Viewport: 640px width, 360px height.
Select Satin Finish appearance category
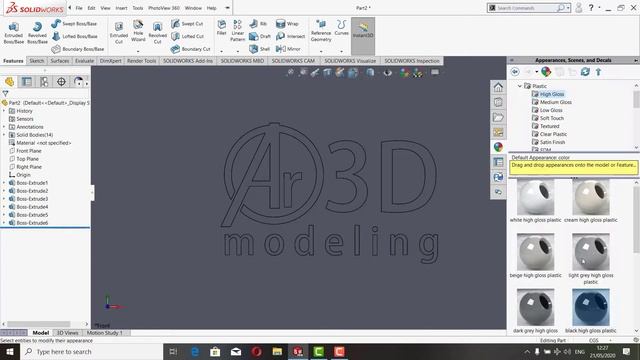[552, 142]
